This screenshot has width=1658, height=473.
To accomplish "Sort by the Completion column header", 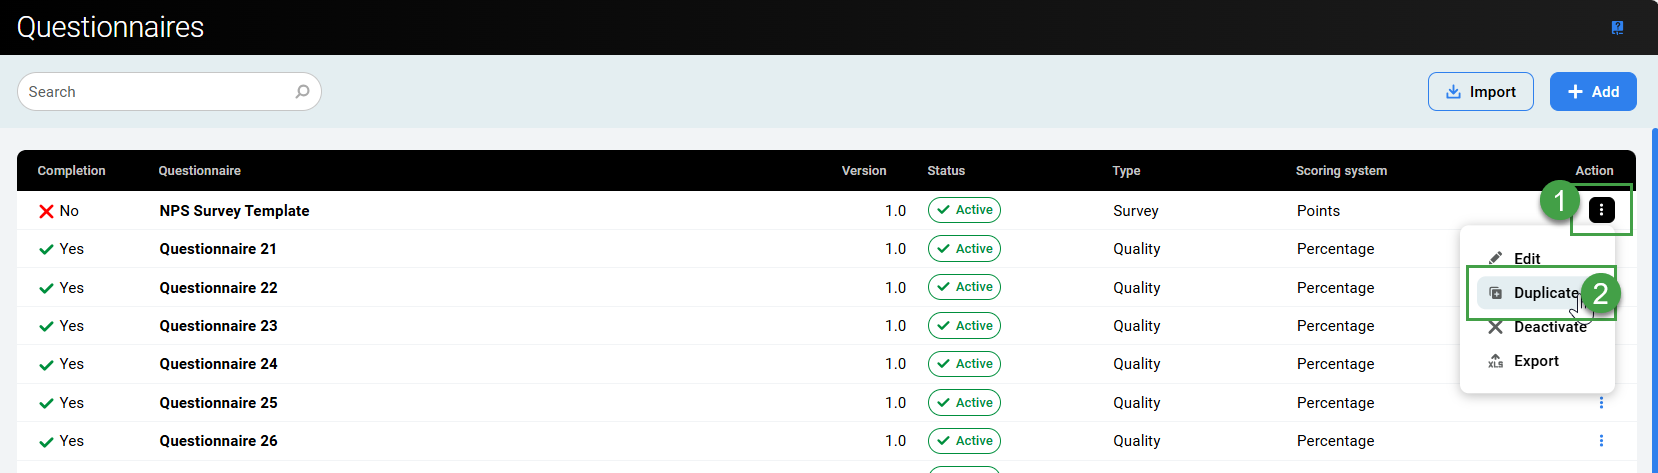I will pos(71,171).
